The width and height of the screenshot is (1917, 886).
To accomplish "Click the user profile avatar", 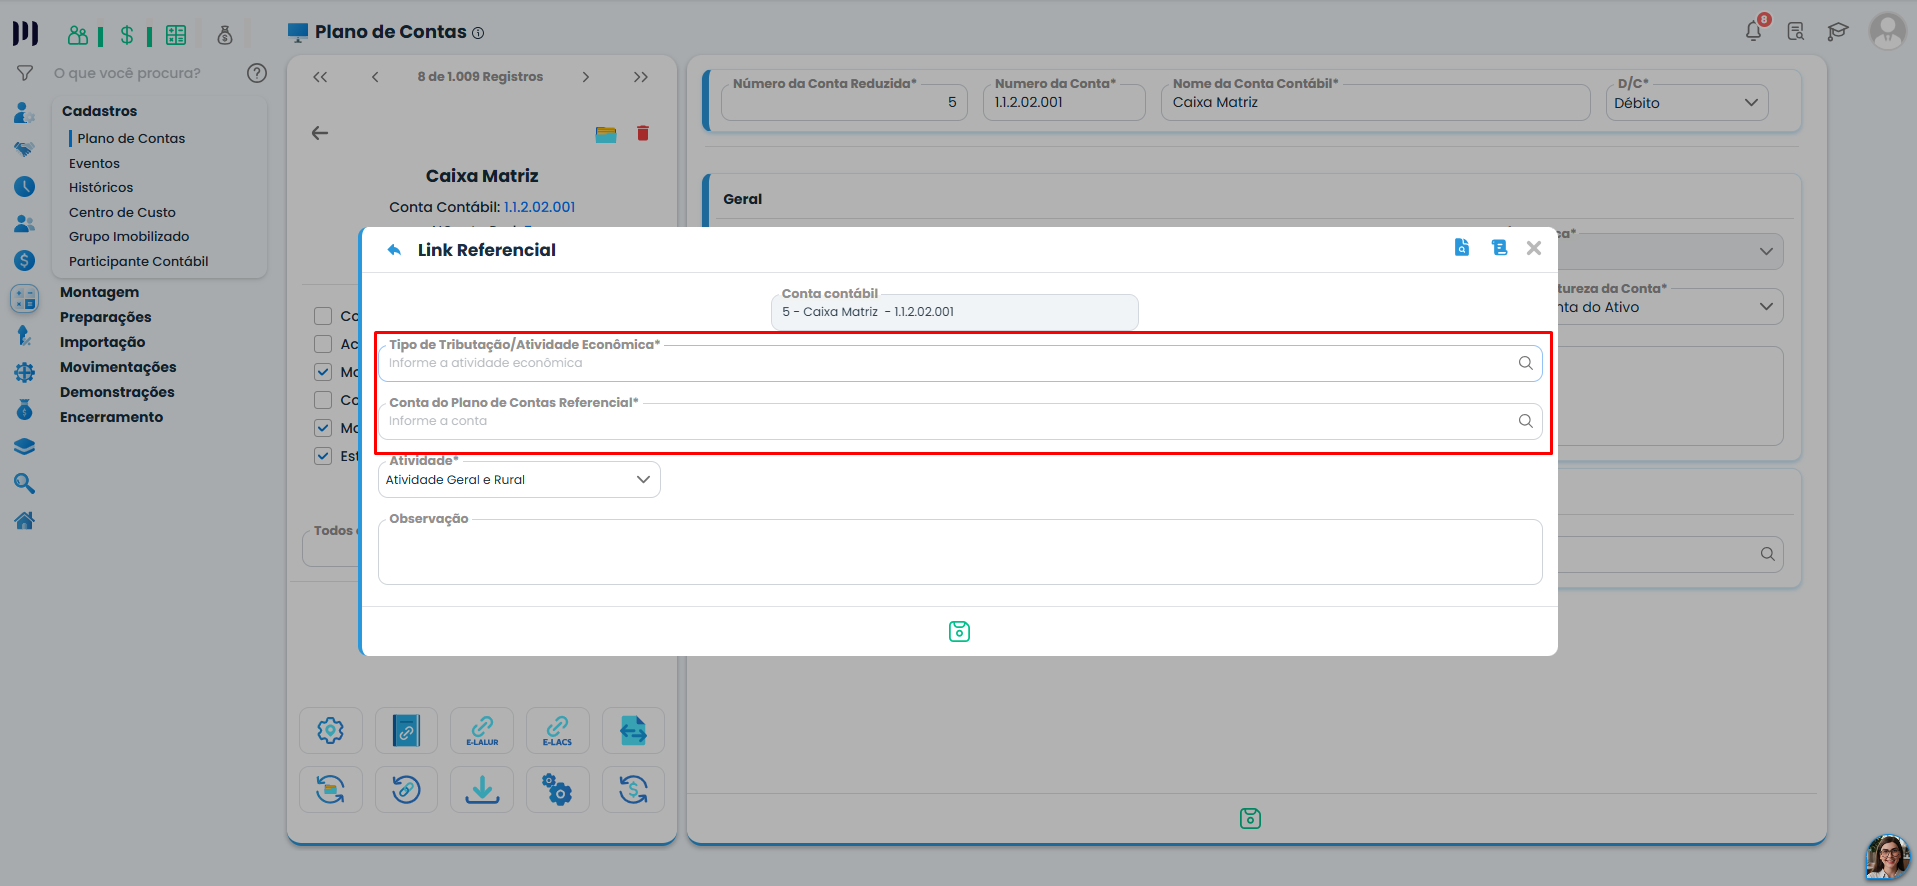I will pos(1887,31).
